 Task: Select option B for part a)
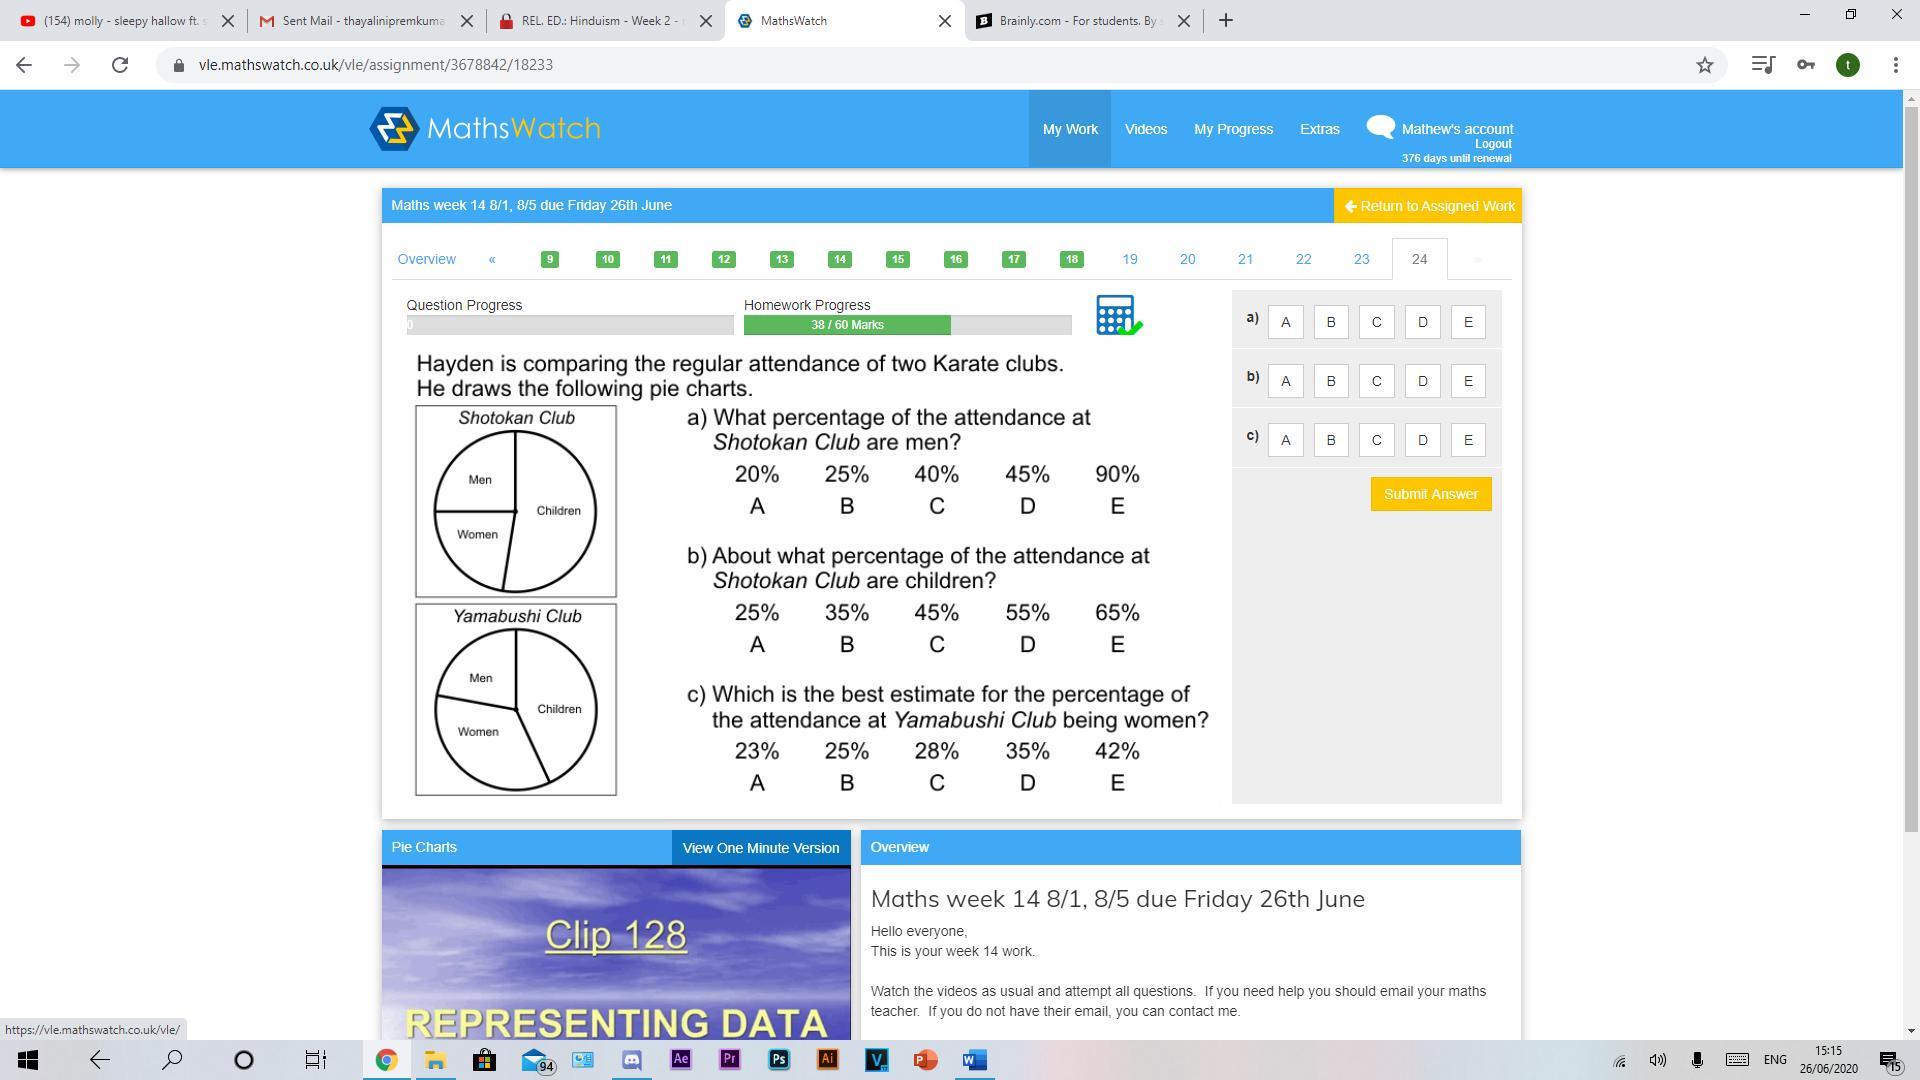coord(1331,322)
